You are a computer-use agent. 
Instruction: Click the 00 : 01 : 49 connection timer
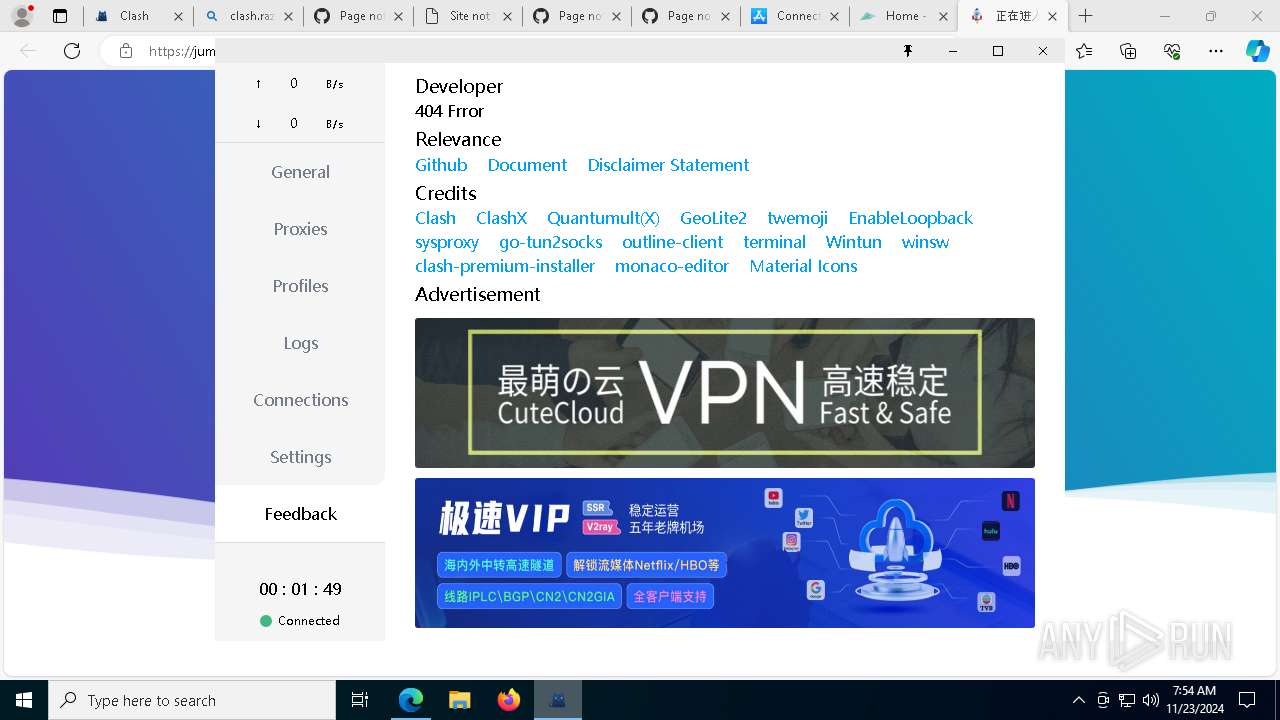click(300, 589)
